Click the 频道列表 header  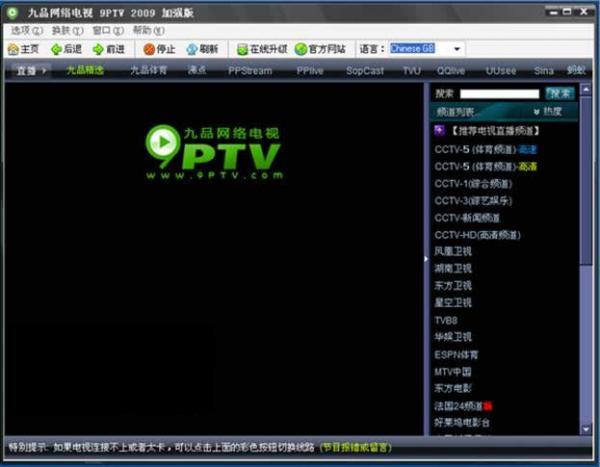455,112
